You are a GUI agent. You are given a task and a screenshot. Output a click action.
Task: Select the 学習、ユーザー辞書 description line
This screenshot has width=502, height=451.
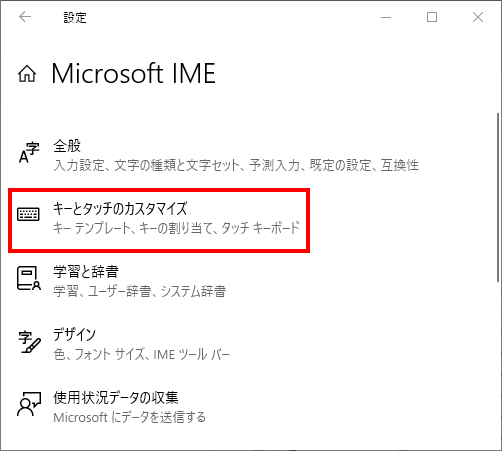tap(140, 291)
